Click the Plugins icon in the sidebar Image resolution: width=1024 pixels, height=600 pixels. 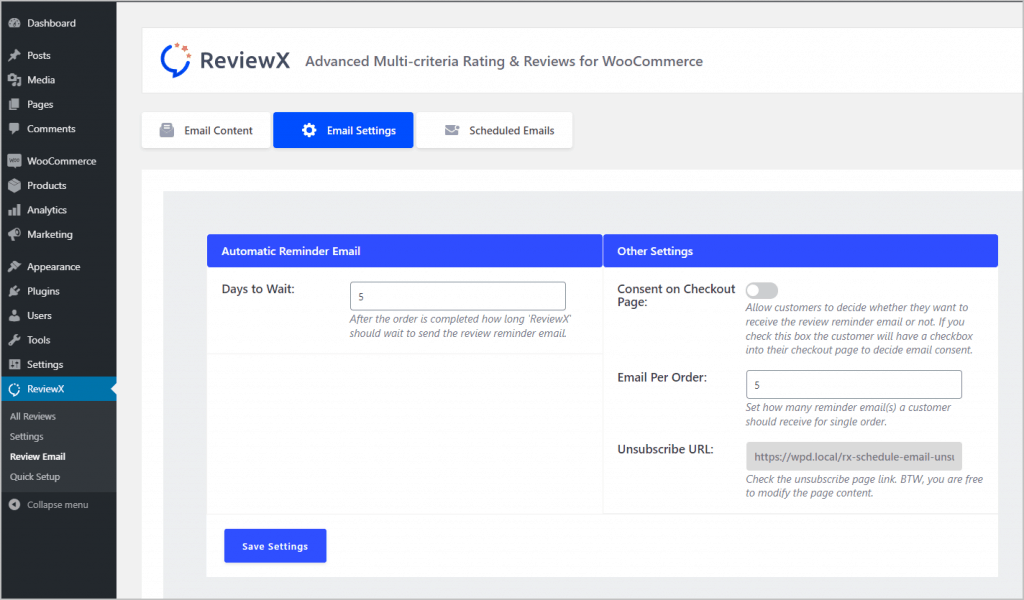tap(16, 290)
